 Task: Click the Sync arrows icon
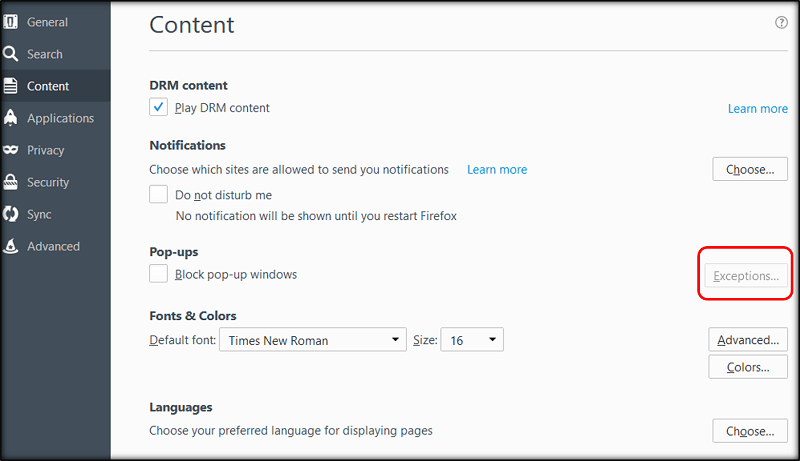(11, 214)
